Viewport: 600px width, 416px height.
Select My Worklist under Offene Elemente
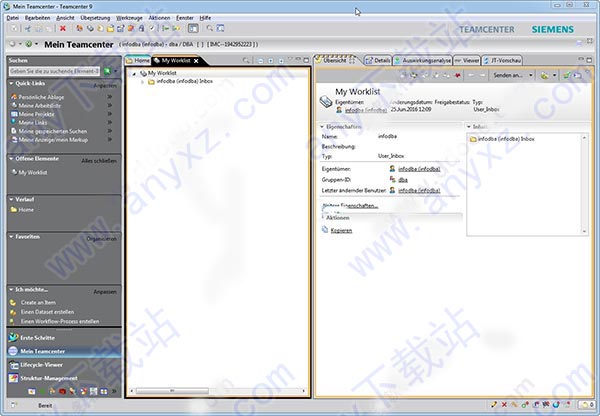click(33, 173)
